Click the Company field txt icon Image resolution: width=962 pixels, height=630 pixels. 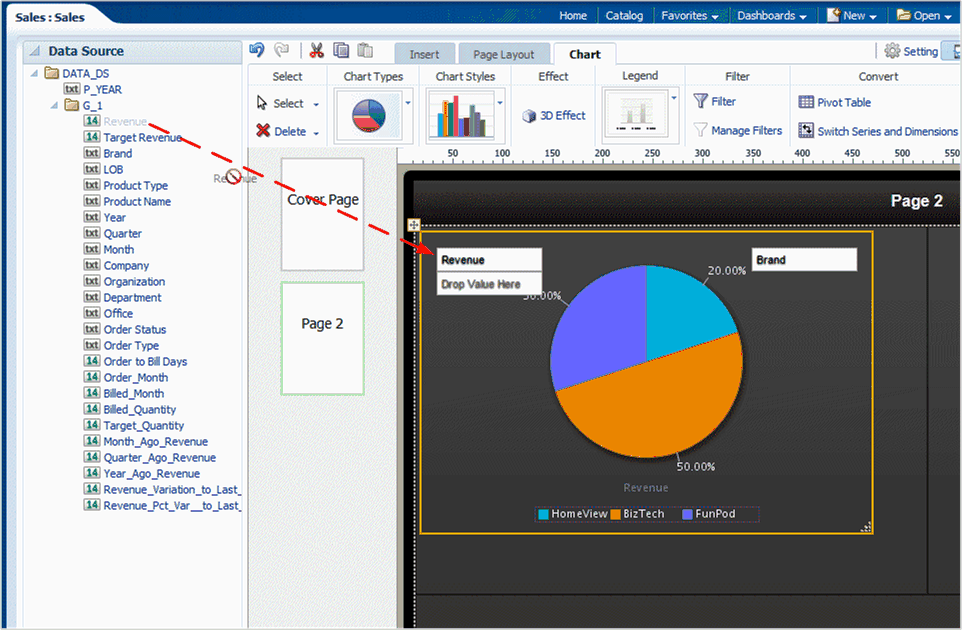(x=92, y=265)
